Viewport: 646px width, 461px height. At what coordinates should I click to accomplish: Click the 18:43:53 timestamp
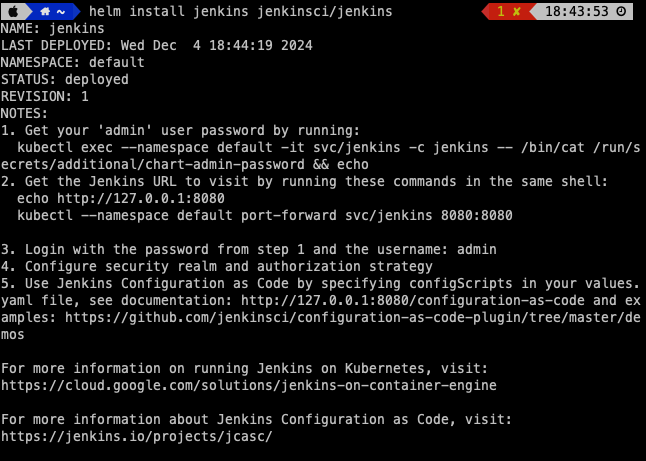pos(577,12)
